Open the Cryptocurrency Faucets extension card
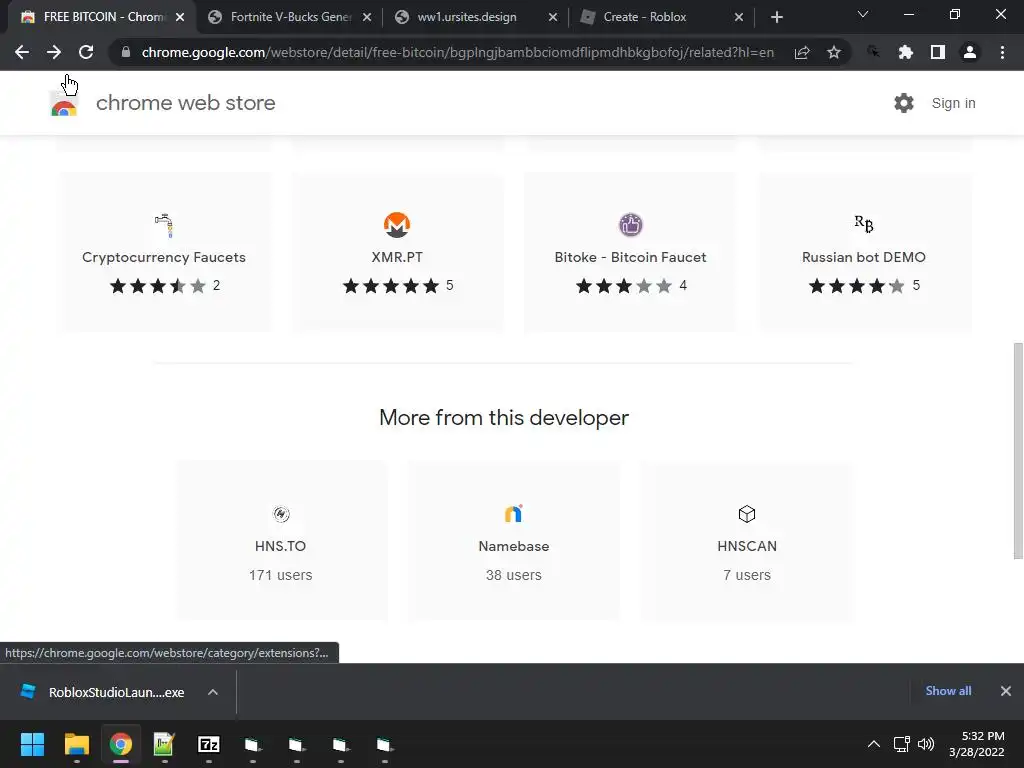1024x768 pixels. pos(164,252)
